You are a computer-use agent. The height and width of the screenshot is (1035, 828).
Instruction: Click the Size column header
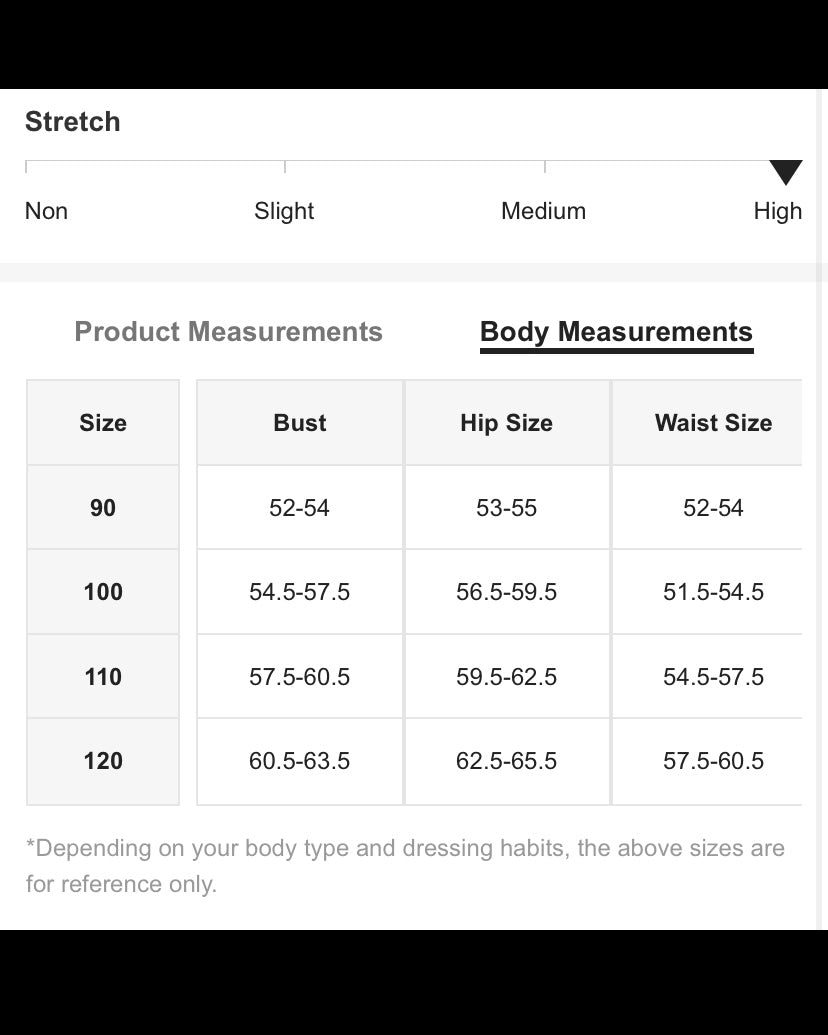(x=103, y=423)
